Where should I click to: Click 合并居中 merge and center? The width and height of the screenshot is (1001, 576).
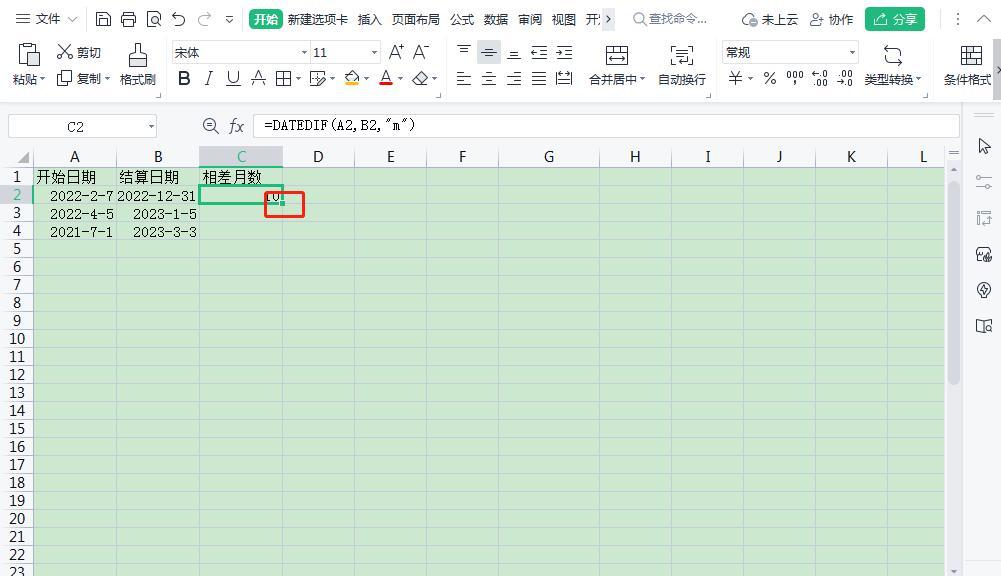tap(617, 64)
